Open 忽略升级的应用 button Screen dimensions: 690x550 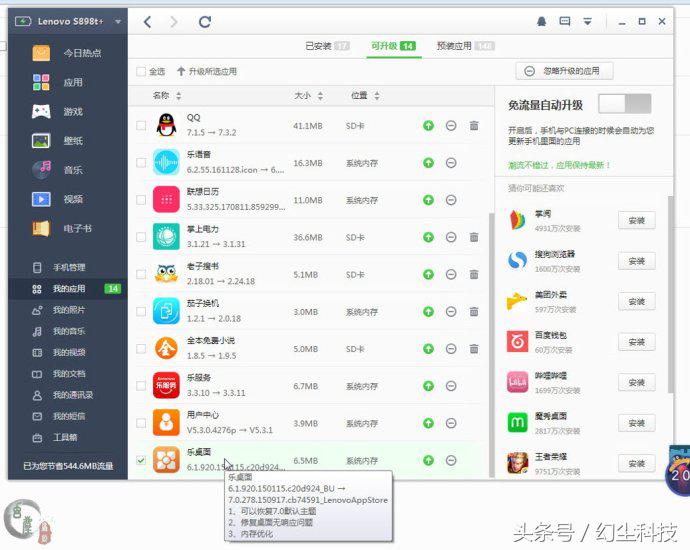coord(564,71)
